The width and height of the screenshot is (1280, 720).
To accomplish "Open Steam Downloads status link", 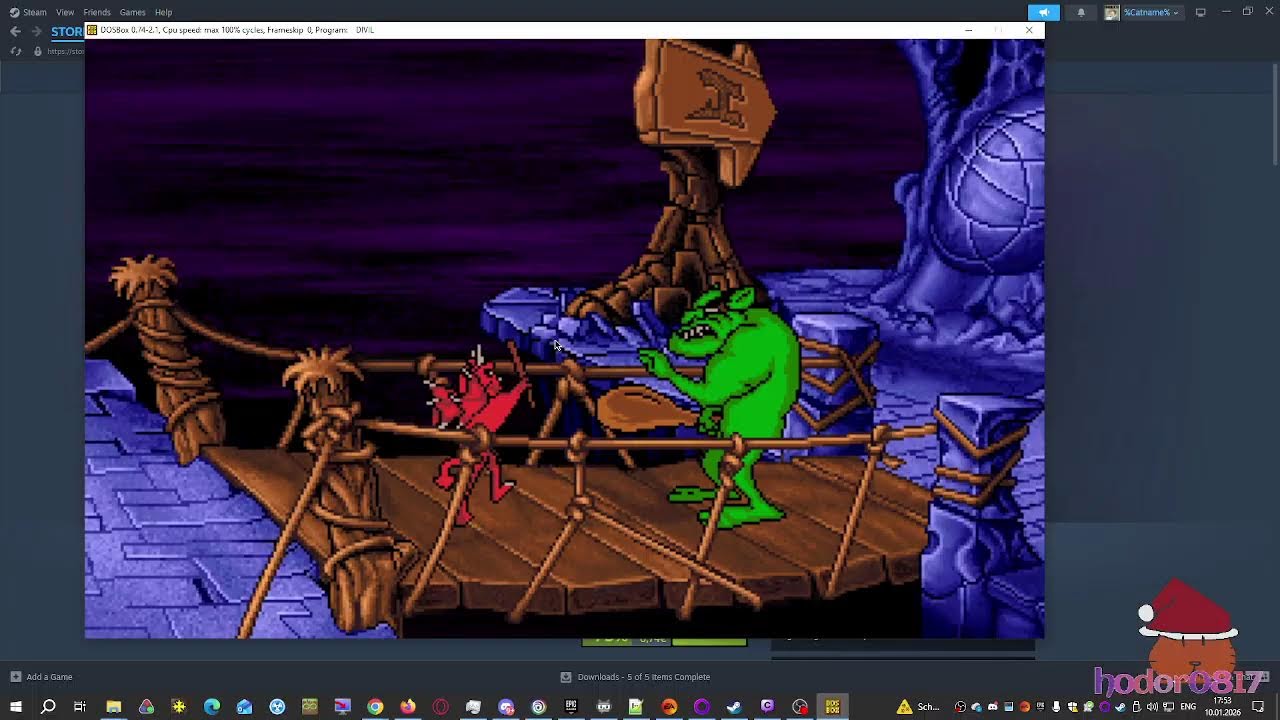I will [x=636, y=677].
